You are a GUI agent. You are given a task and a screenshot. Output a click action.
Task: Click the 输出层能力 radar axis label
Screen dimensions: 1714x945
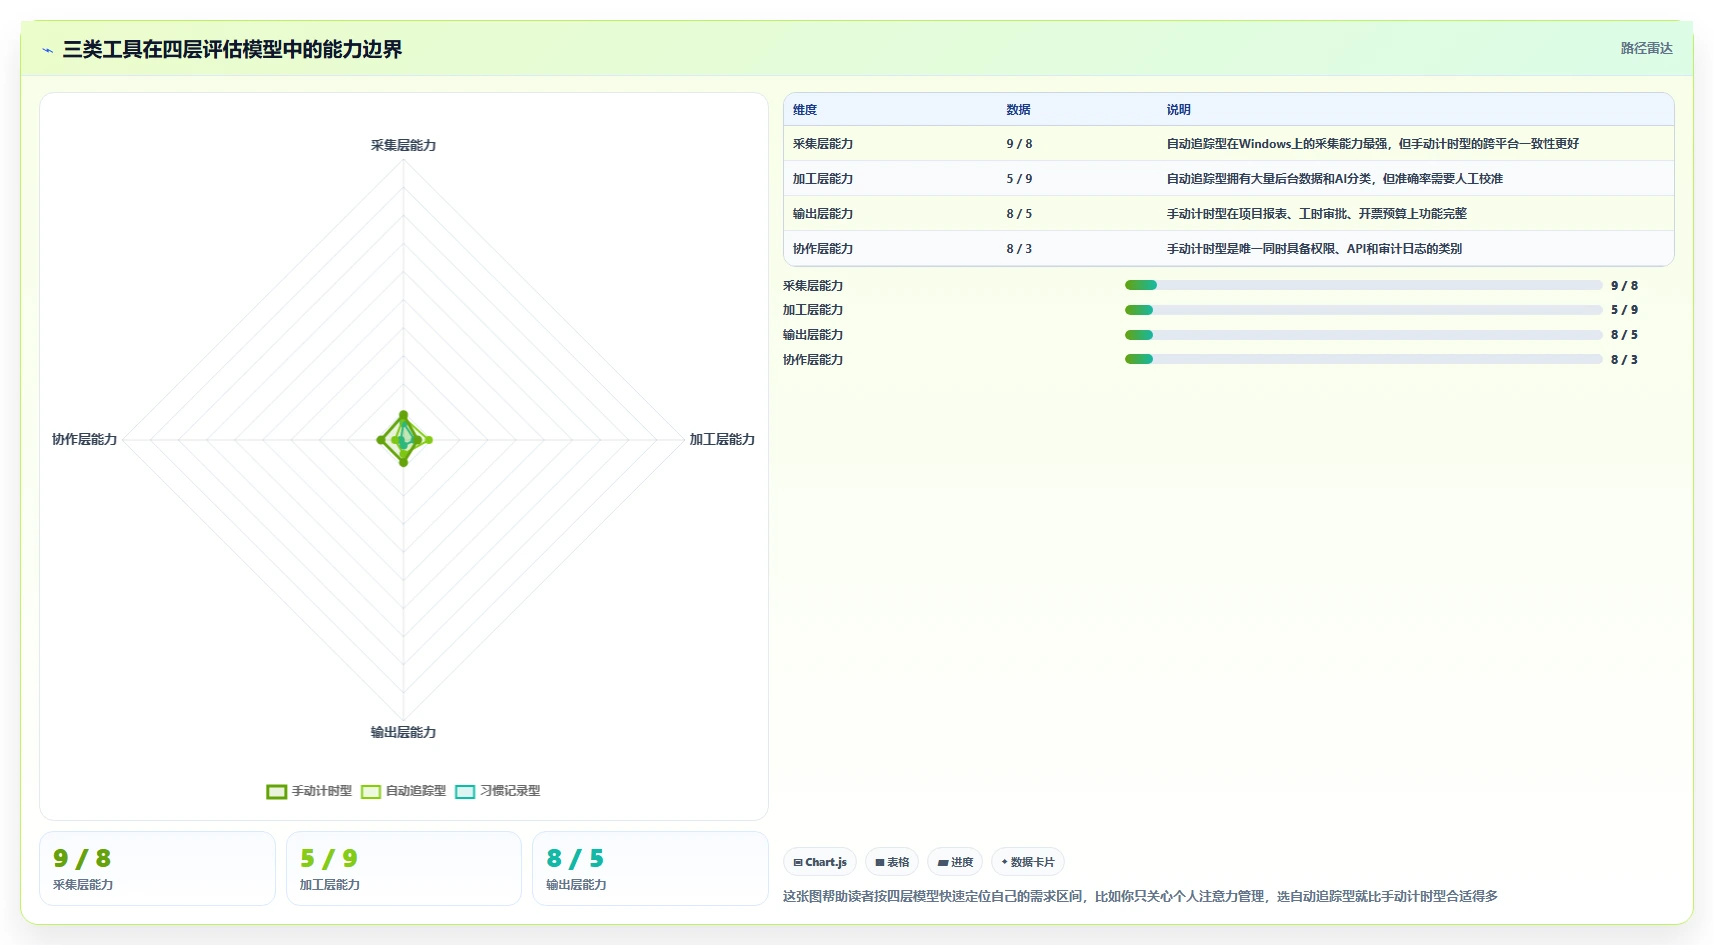pyautogui.click(x=403, y=732)
